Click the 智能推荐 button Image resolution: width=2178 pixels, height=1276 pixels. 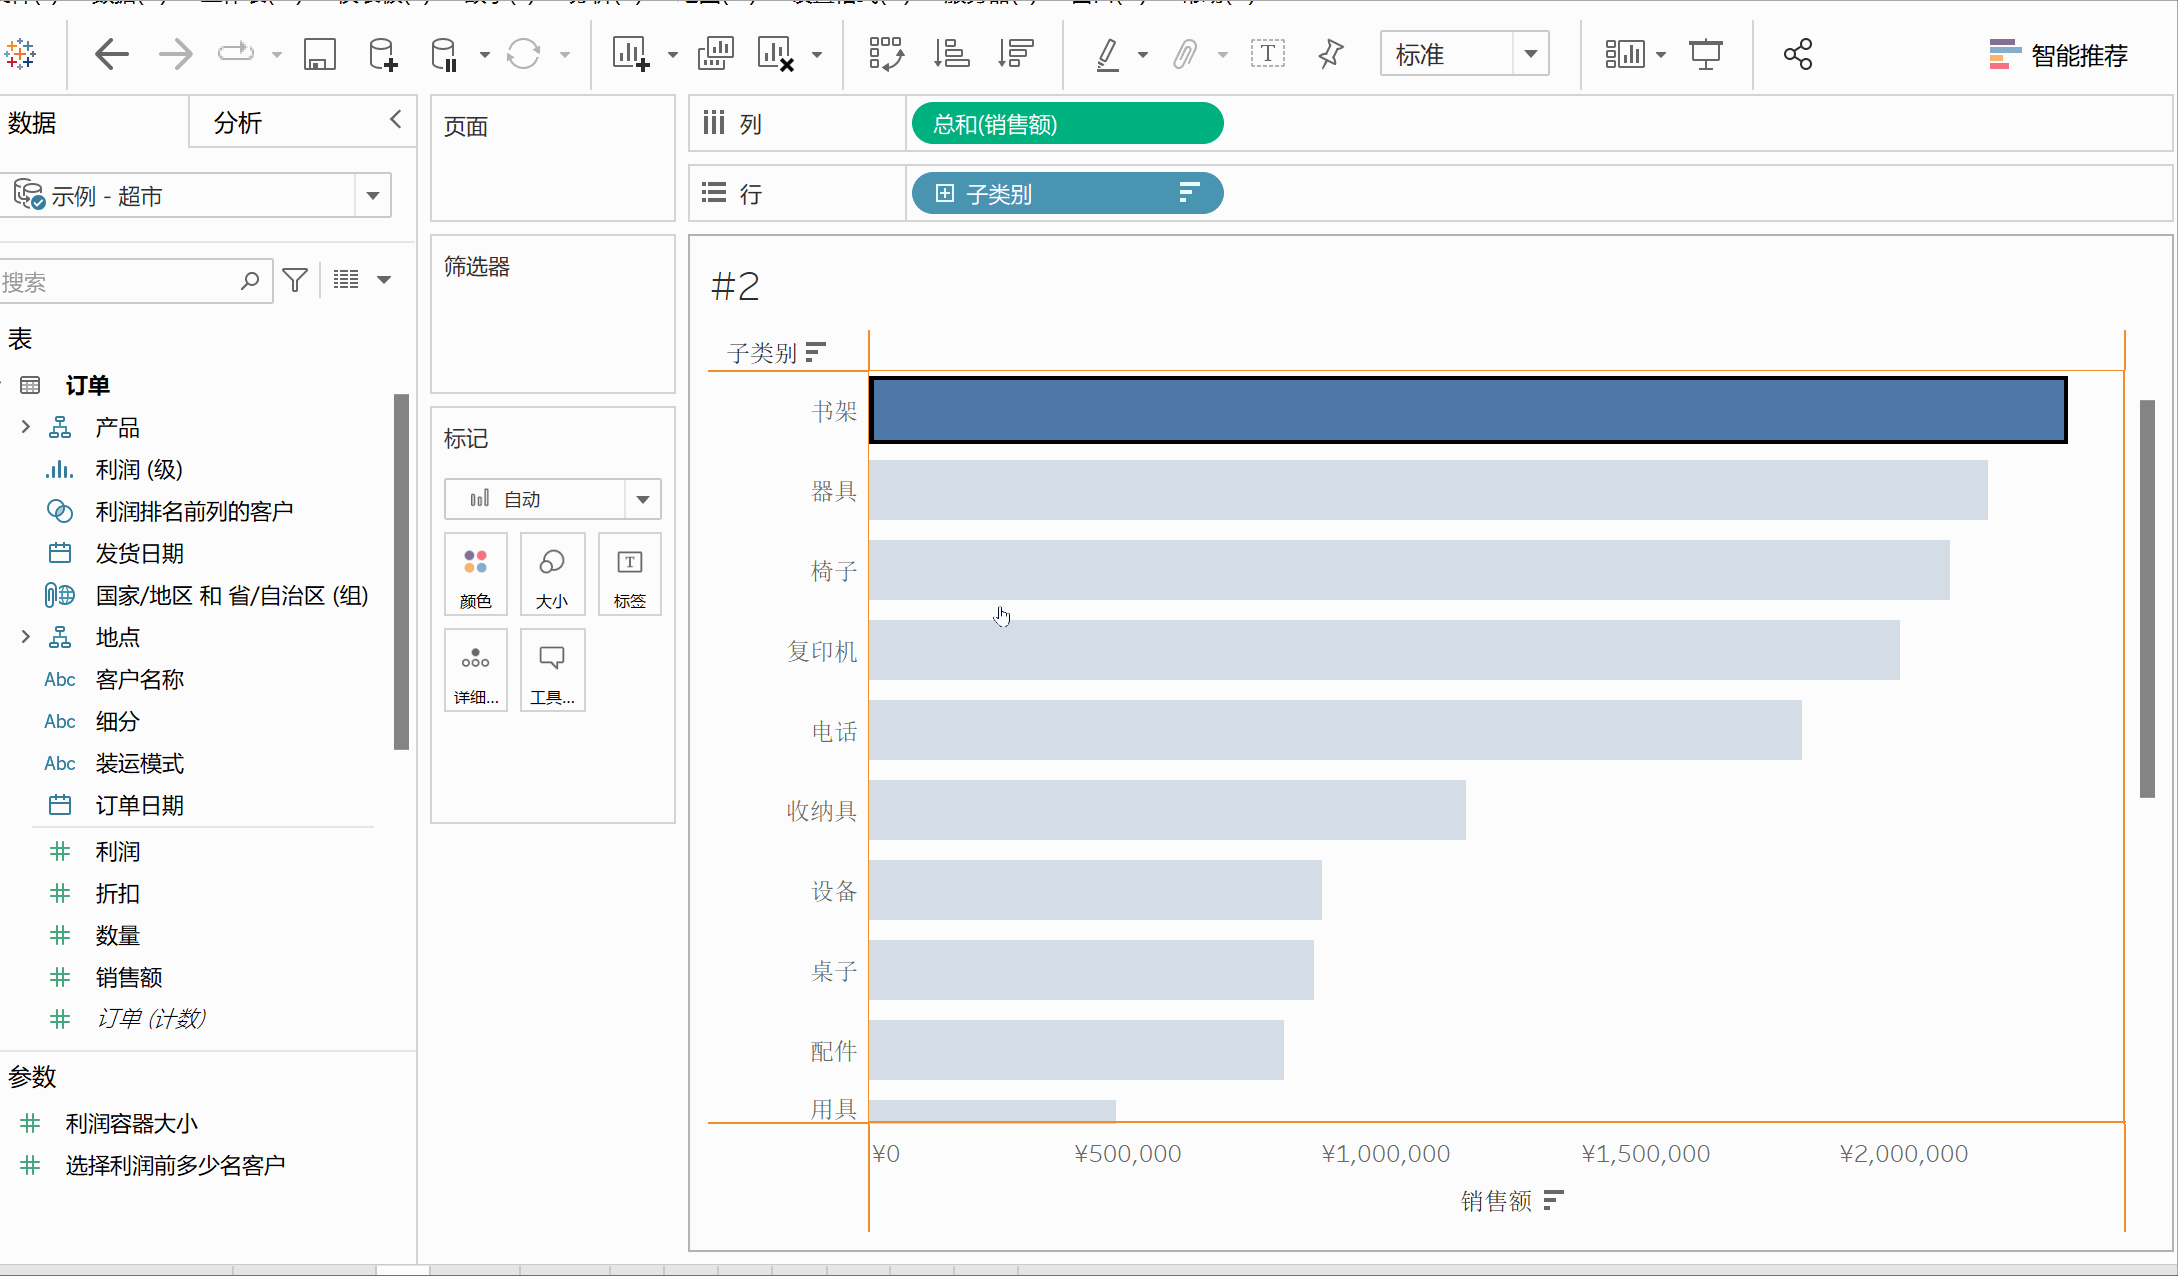click(x=2077, y=55)
